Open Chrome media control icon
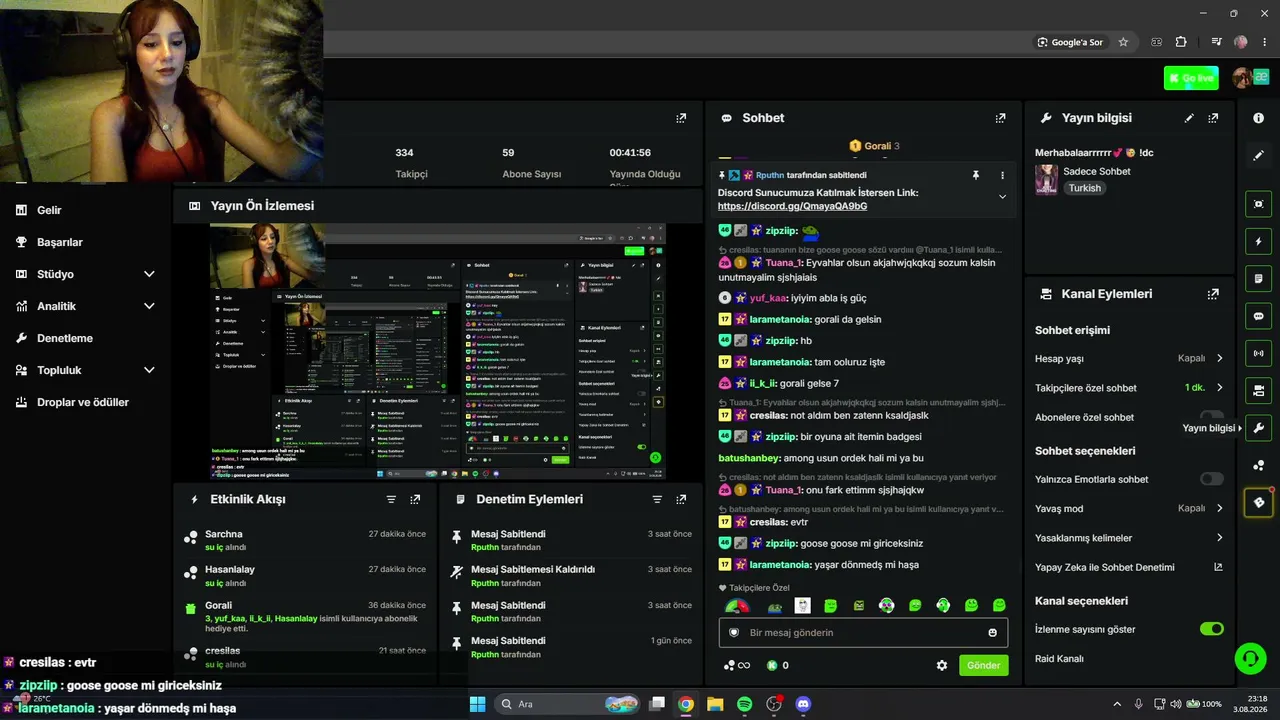Viewport: 1280px width, 720px height. [x=1216, y=42]
